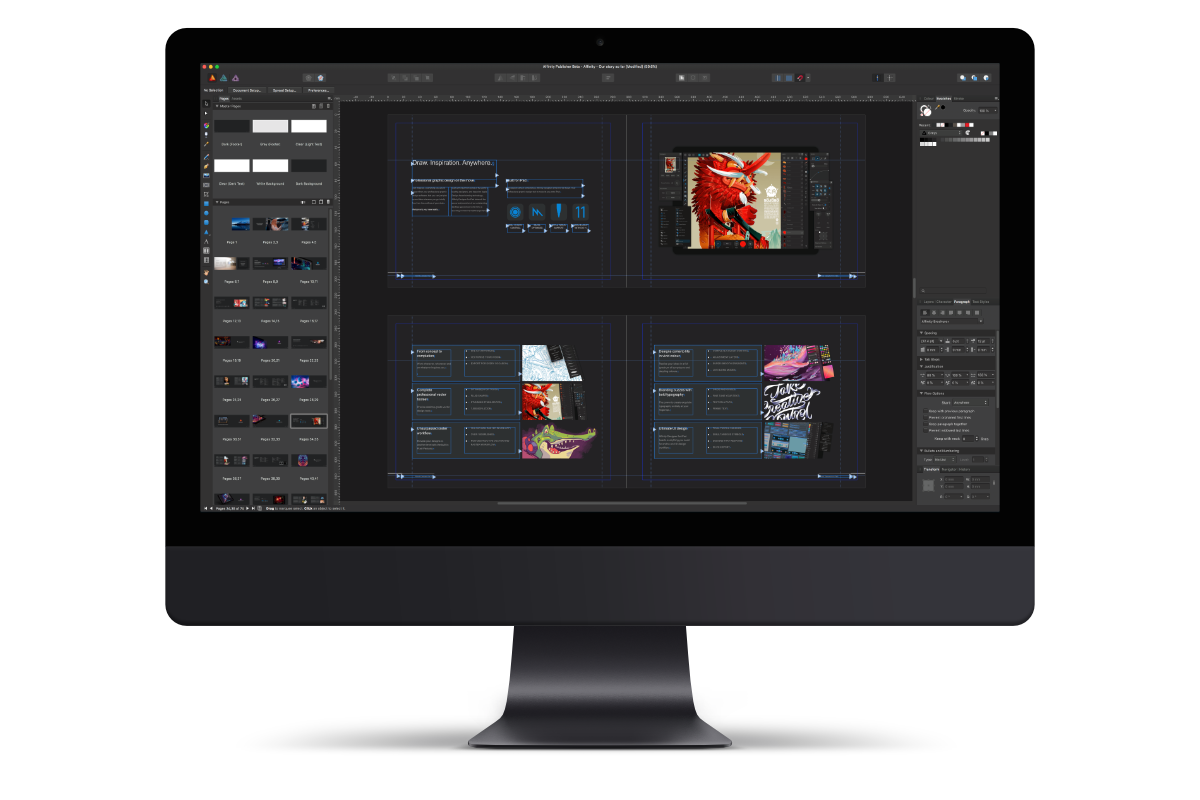Select the View (hand) tool
Screen dimensions: 1200x800
(206, 272)
